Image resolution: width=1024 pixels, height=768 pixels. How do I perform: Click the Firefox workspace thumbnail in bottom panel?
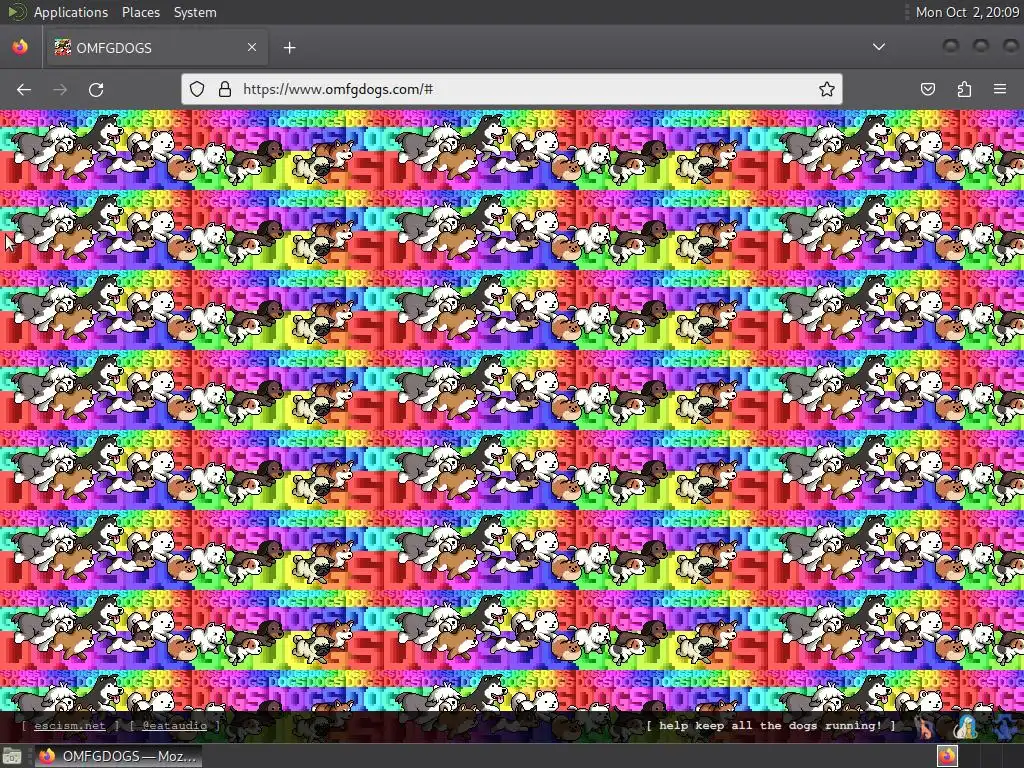pyautogui.click(x=947, y=756)
